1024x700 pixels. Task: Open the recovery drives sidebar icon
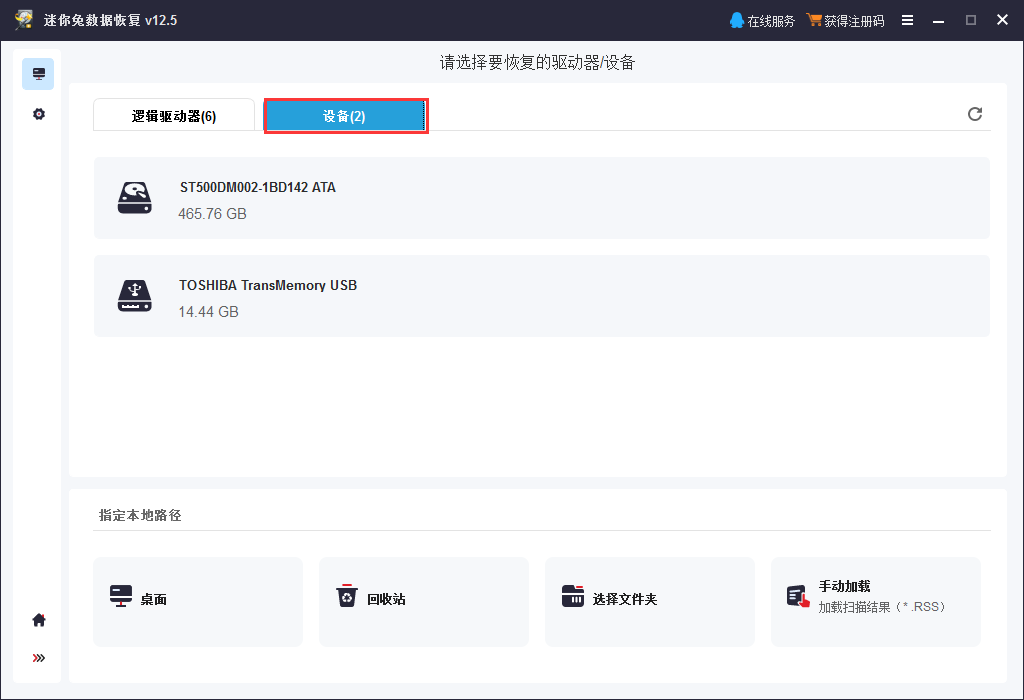tap(39, 74)
